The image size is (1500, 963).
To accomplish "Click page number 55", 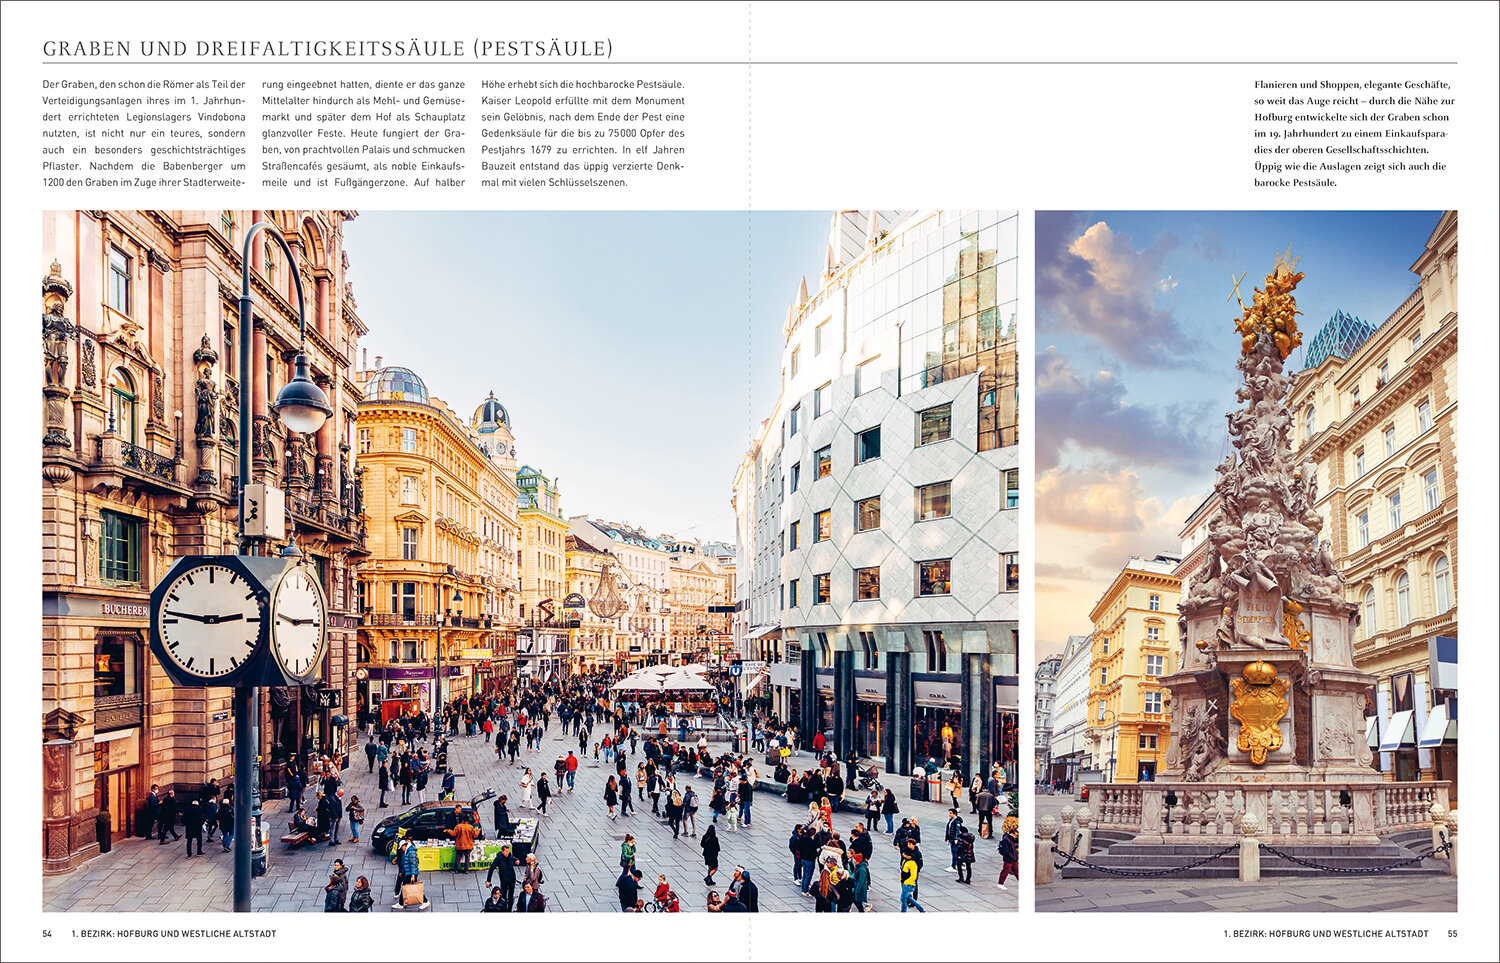I will coord(1452,933).
